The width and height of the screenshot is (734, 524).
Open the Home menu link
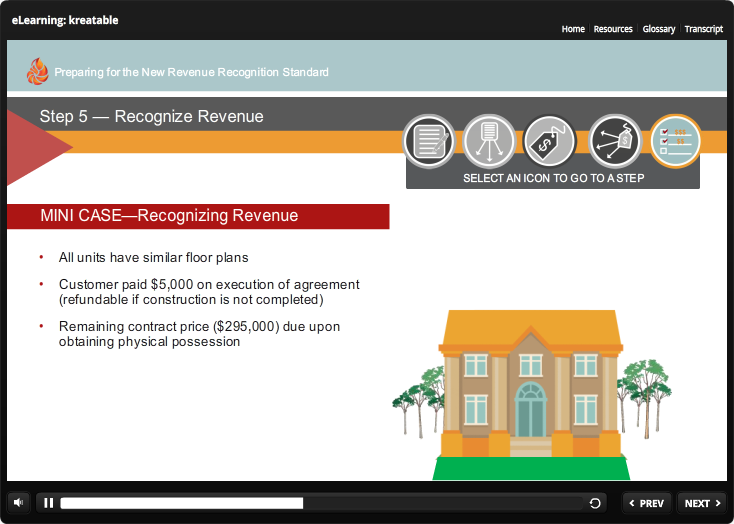click(x=573, y=29)
